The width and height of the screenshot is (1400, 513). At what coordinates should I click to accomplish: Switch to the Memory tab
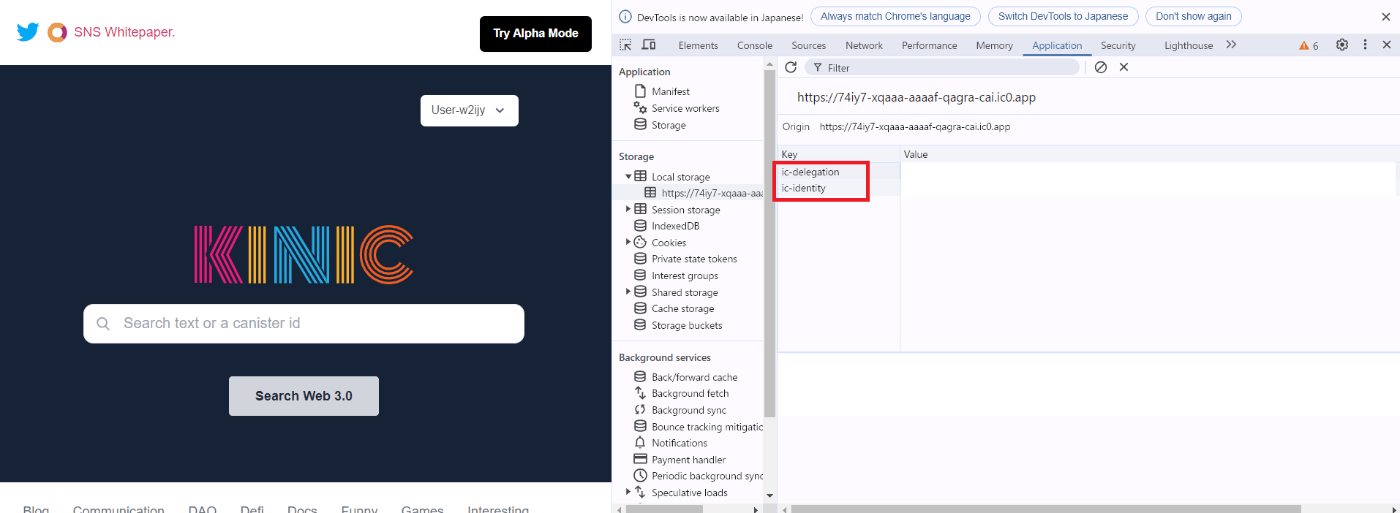pos(994,46)
